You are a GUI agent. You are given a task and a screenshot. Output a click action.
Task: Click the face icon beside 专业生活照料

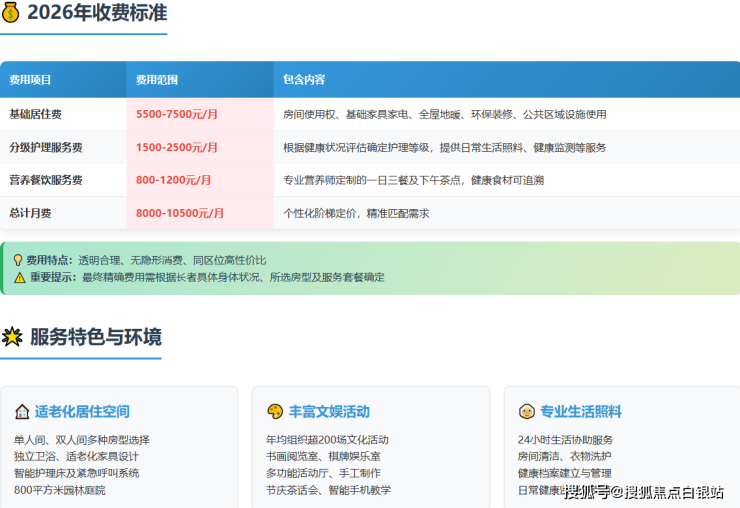(x=526, y=411)
